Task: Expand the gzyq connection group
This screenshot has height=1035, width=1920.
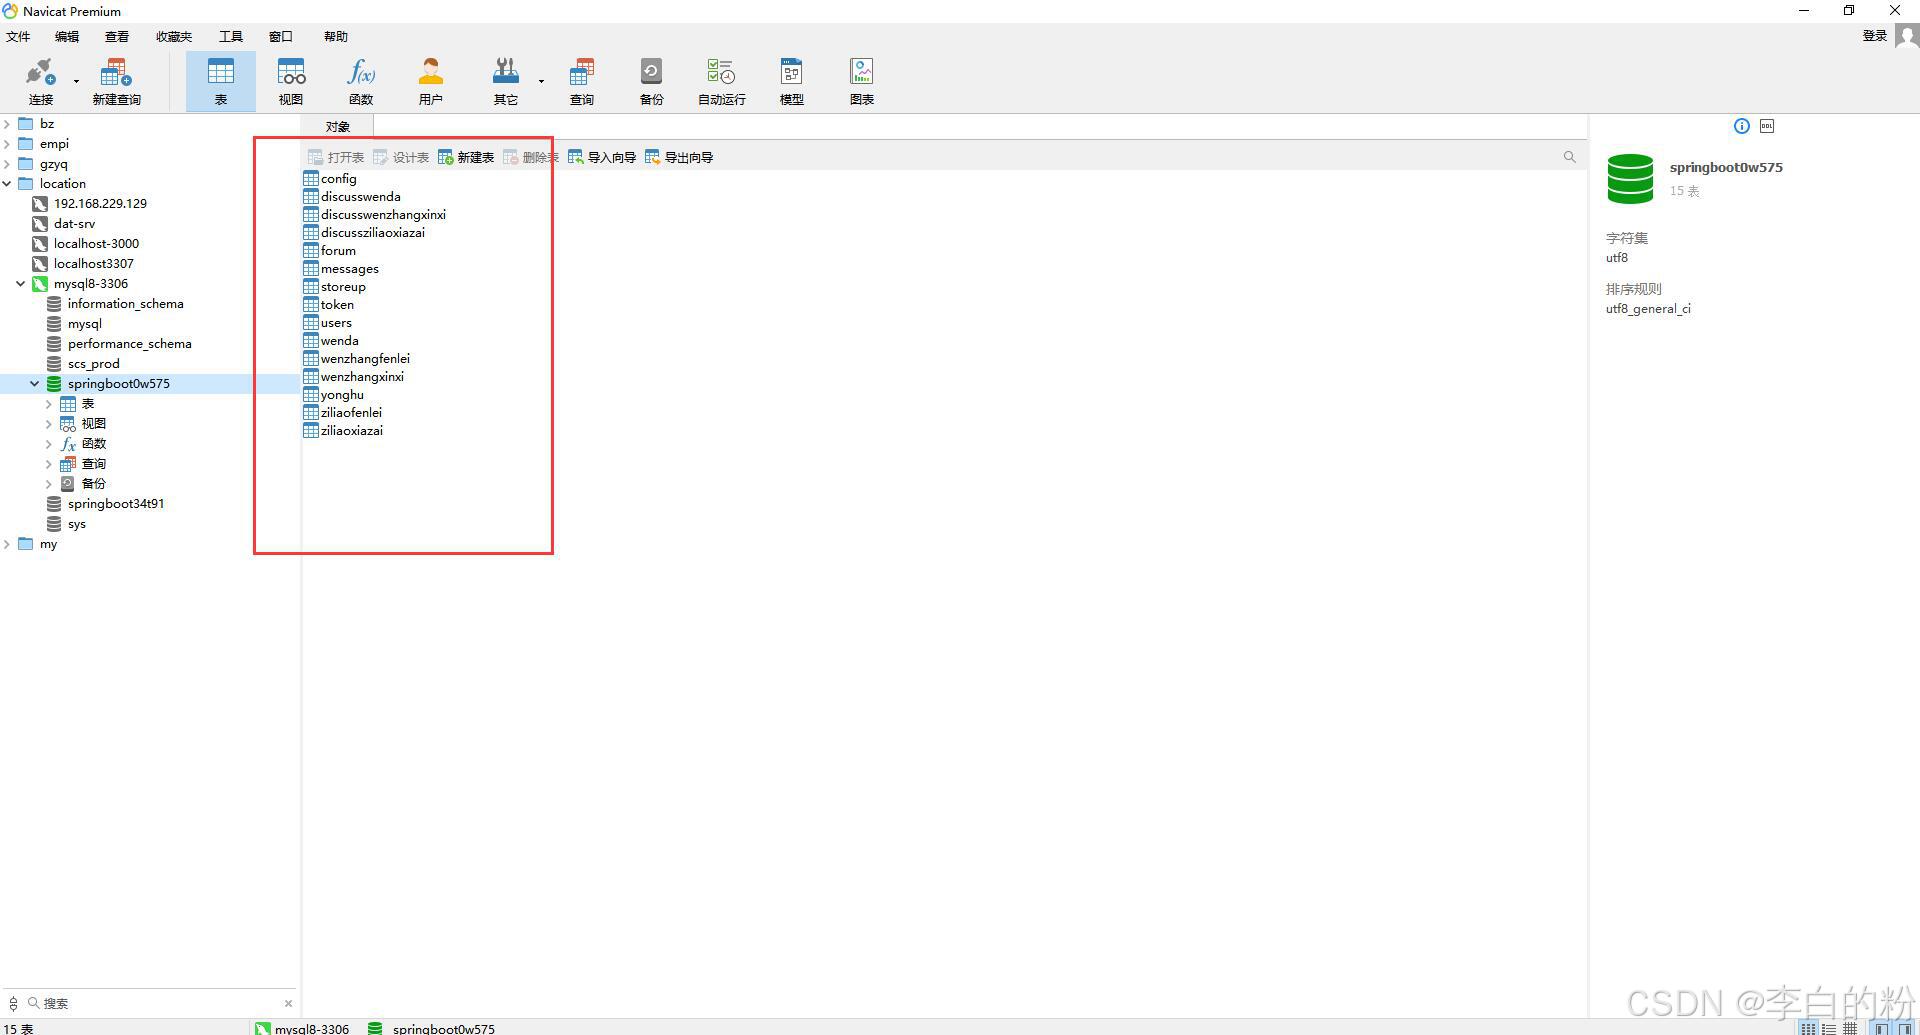Action: point(7,164)
